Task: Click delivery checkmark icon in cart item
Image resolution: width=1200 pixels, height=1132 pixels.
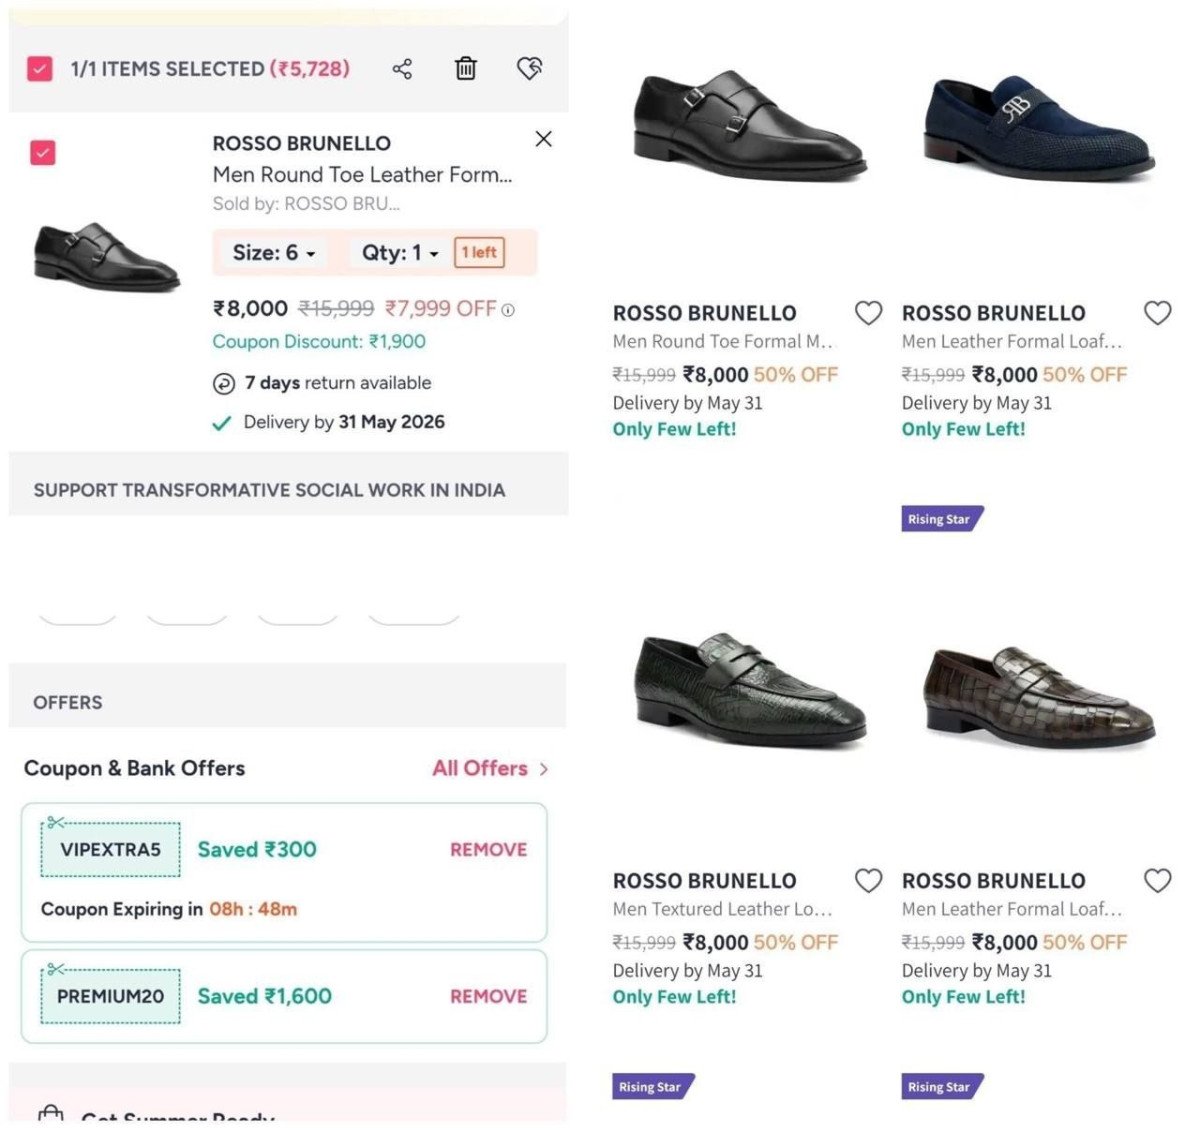Action: pyautogui.click(x=222, y=423)
